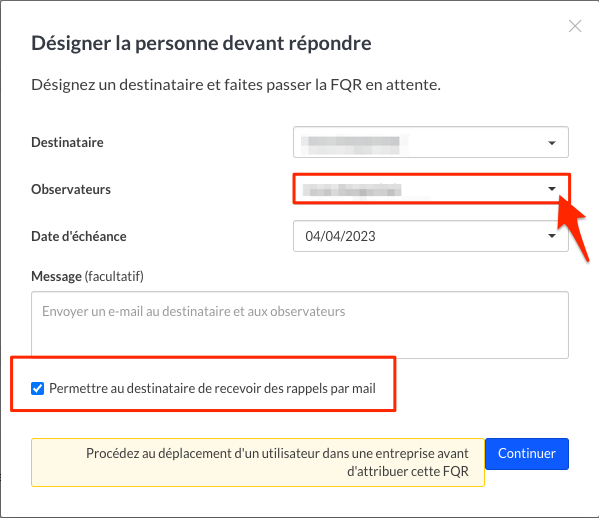Open the Observateurs dropdown arrow
599x518 pixels.
(x=552, y=189)
